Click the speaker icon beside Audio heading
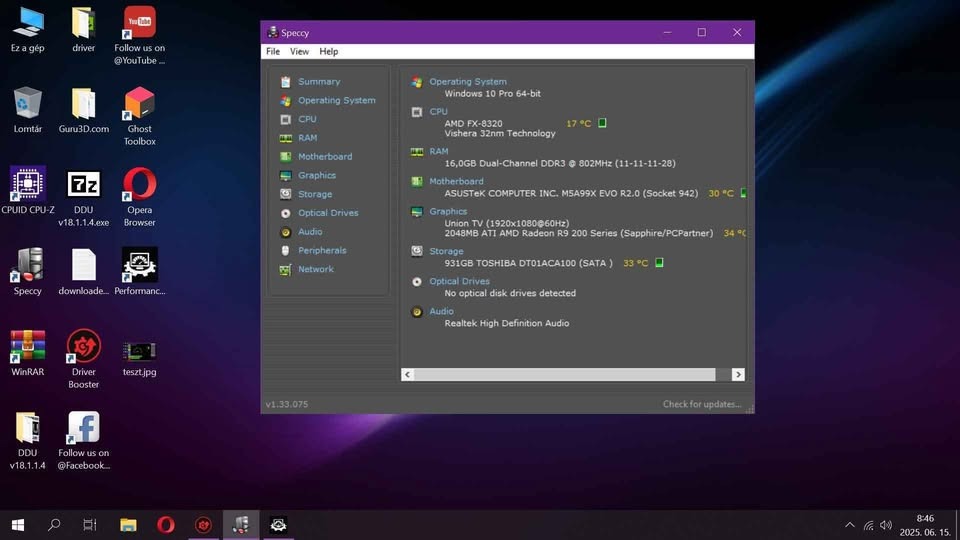Image resolution: width=960 pixels, height=540 pixels. pyautogui.click(x=417, y=312)
